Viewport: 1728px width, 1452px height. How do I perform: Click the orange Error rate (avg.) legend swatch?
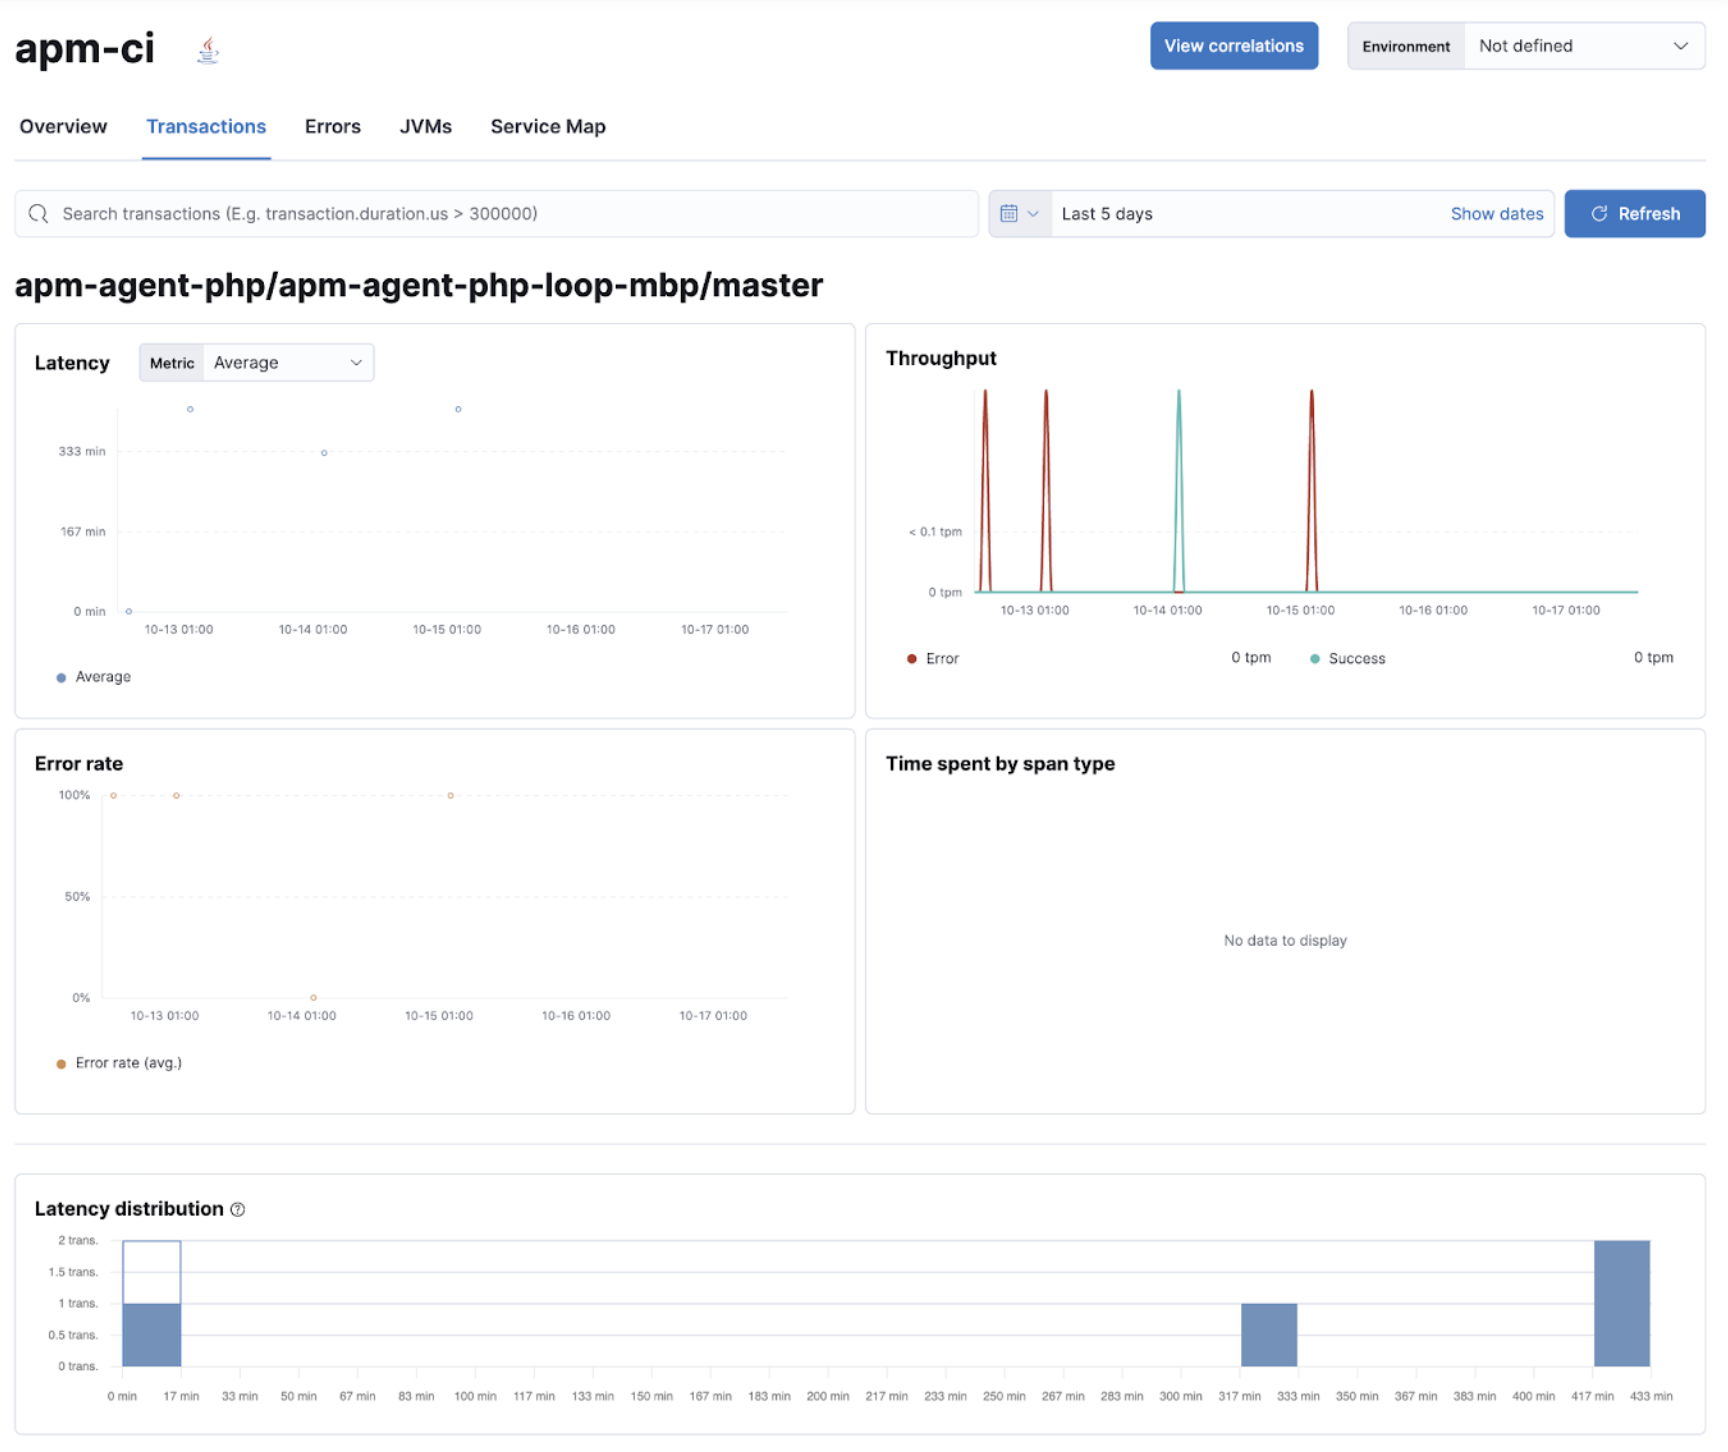pos(61,1062)
